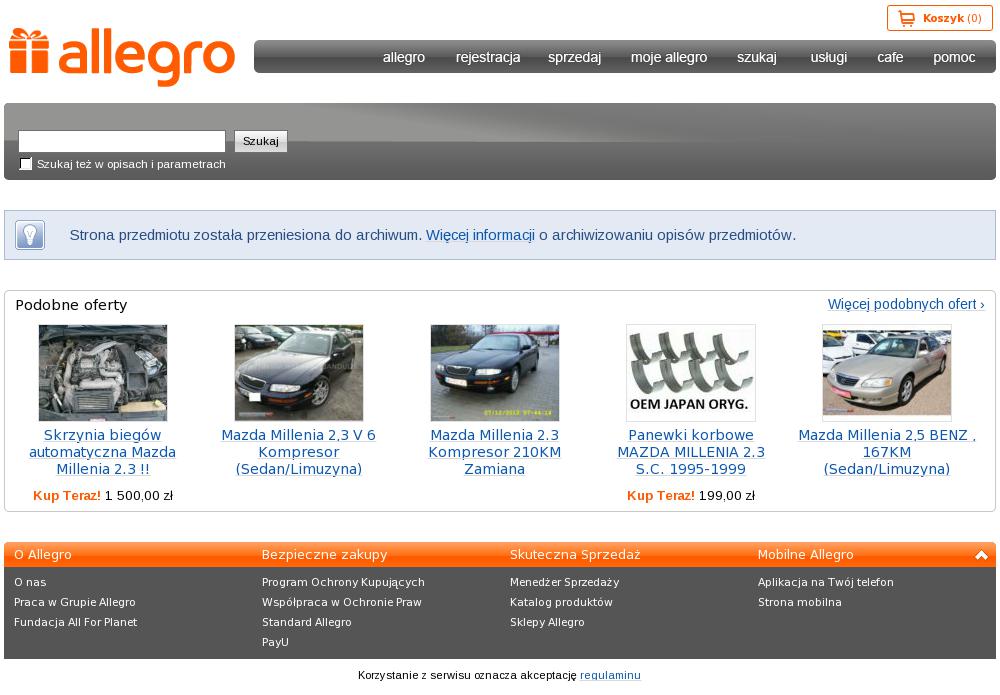The height and width of the screenshot is (695, 1000).
Task: Open the usługi menu item
Action: click(828, 57)
